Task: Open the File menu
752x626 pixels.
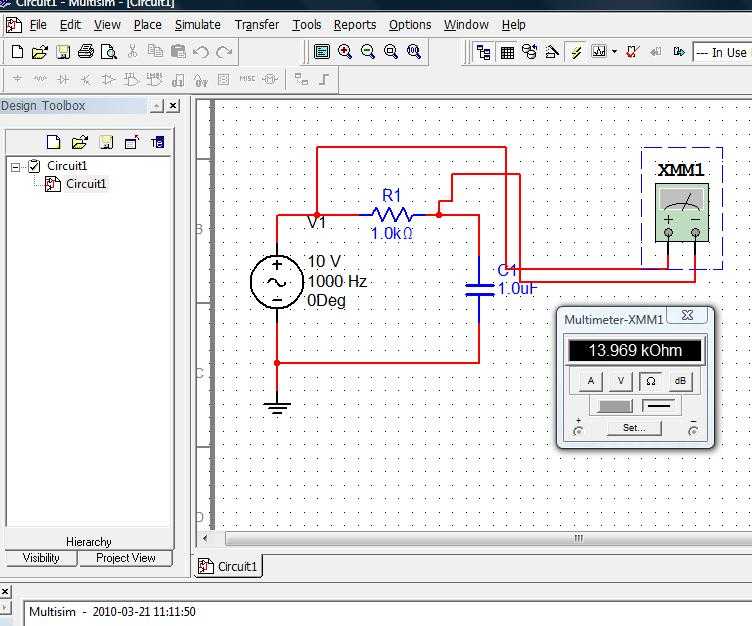Action: pyautogui.click(x=38, y=24)
